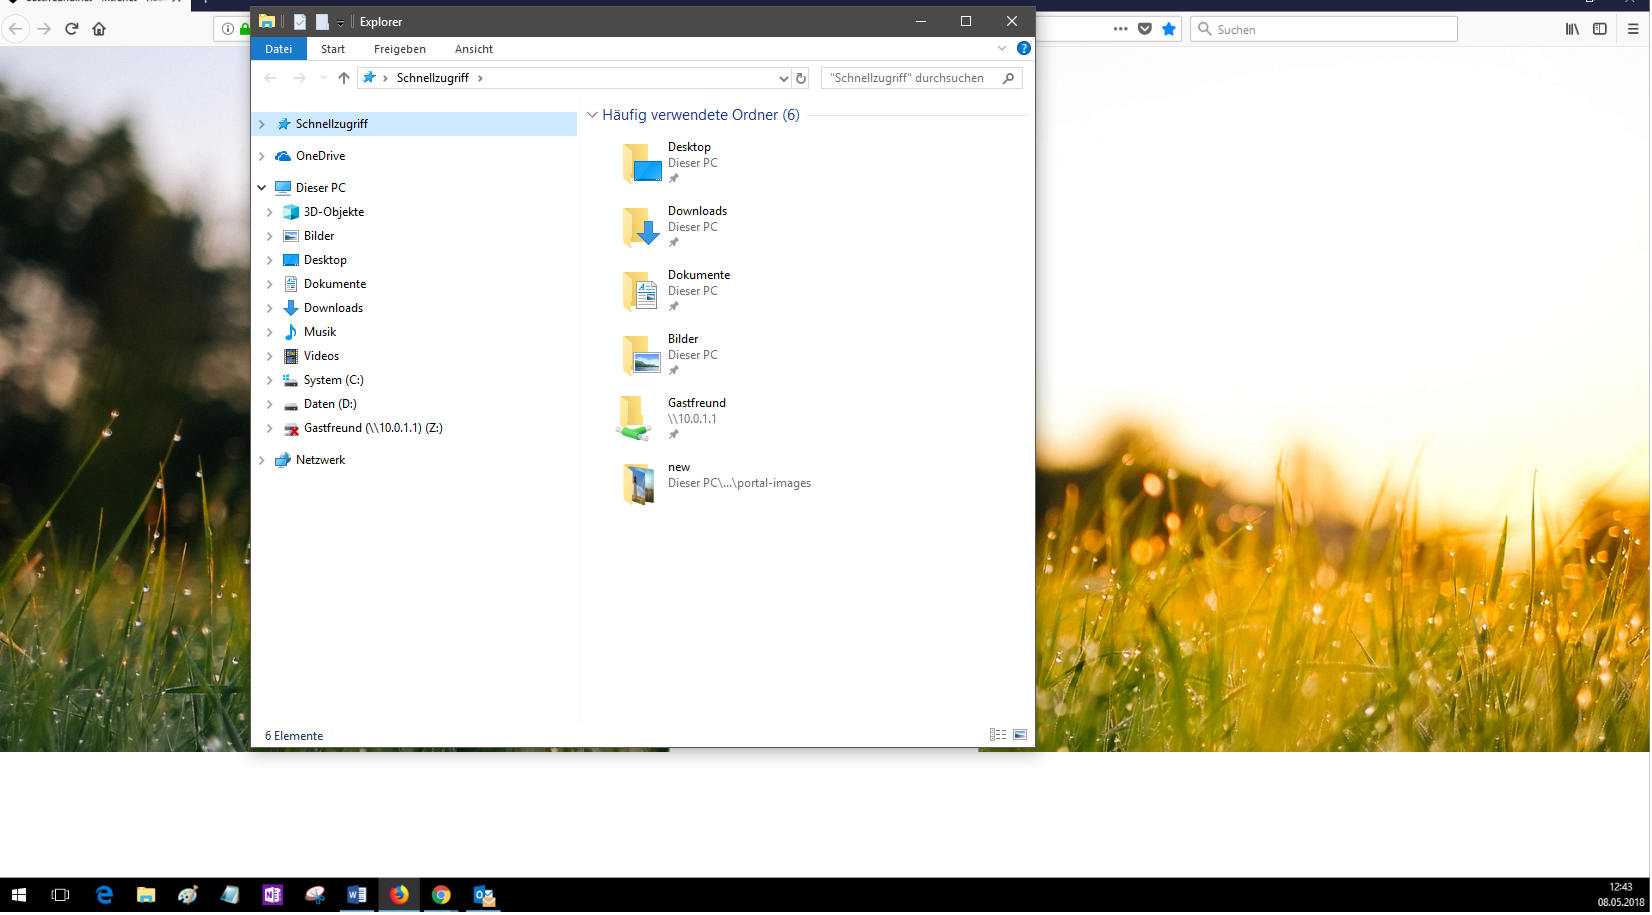The width and height of the screenshot is (1652, 915).
Task: Click the Explorer up-one-level arrow
Action: pos(344,78)
